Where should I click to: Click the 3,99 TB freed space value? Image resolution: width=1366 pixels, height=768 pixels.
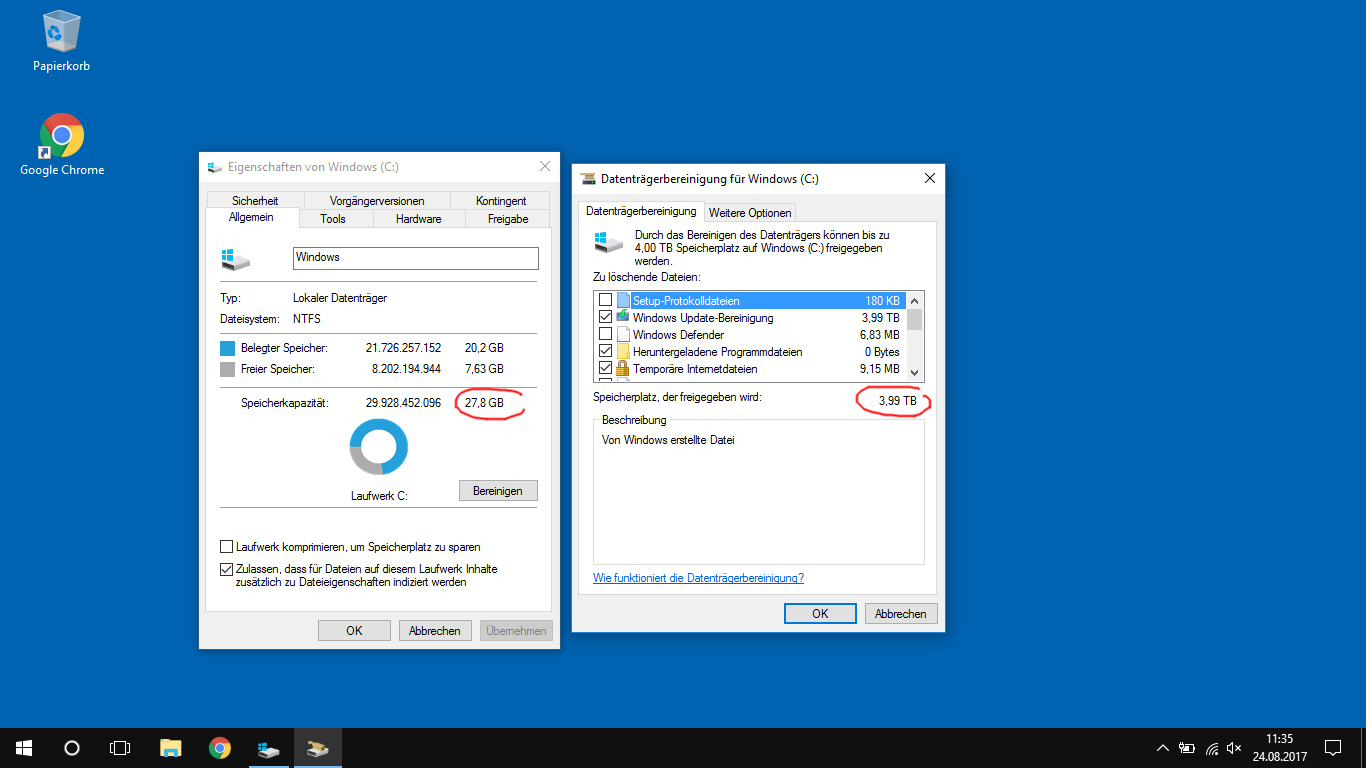point(897,401)
